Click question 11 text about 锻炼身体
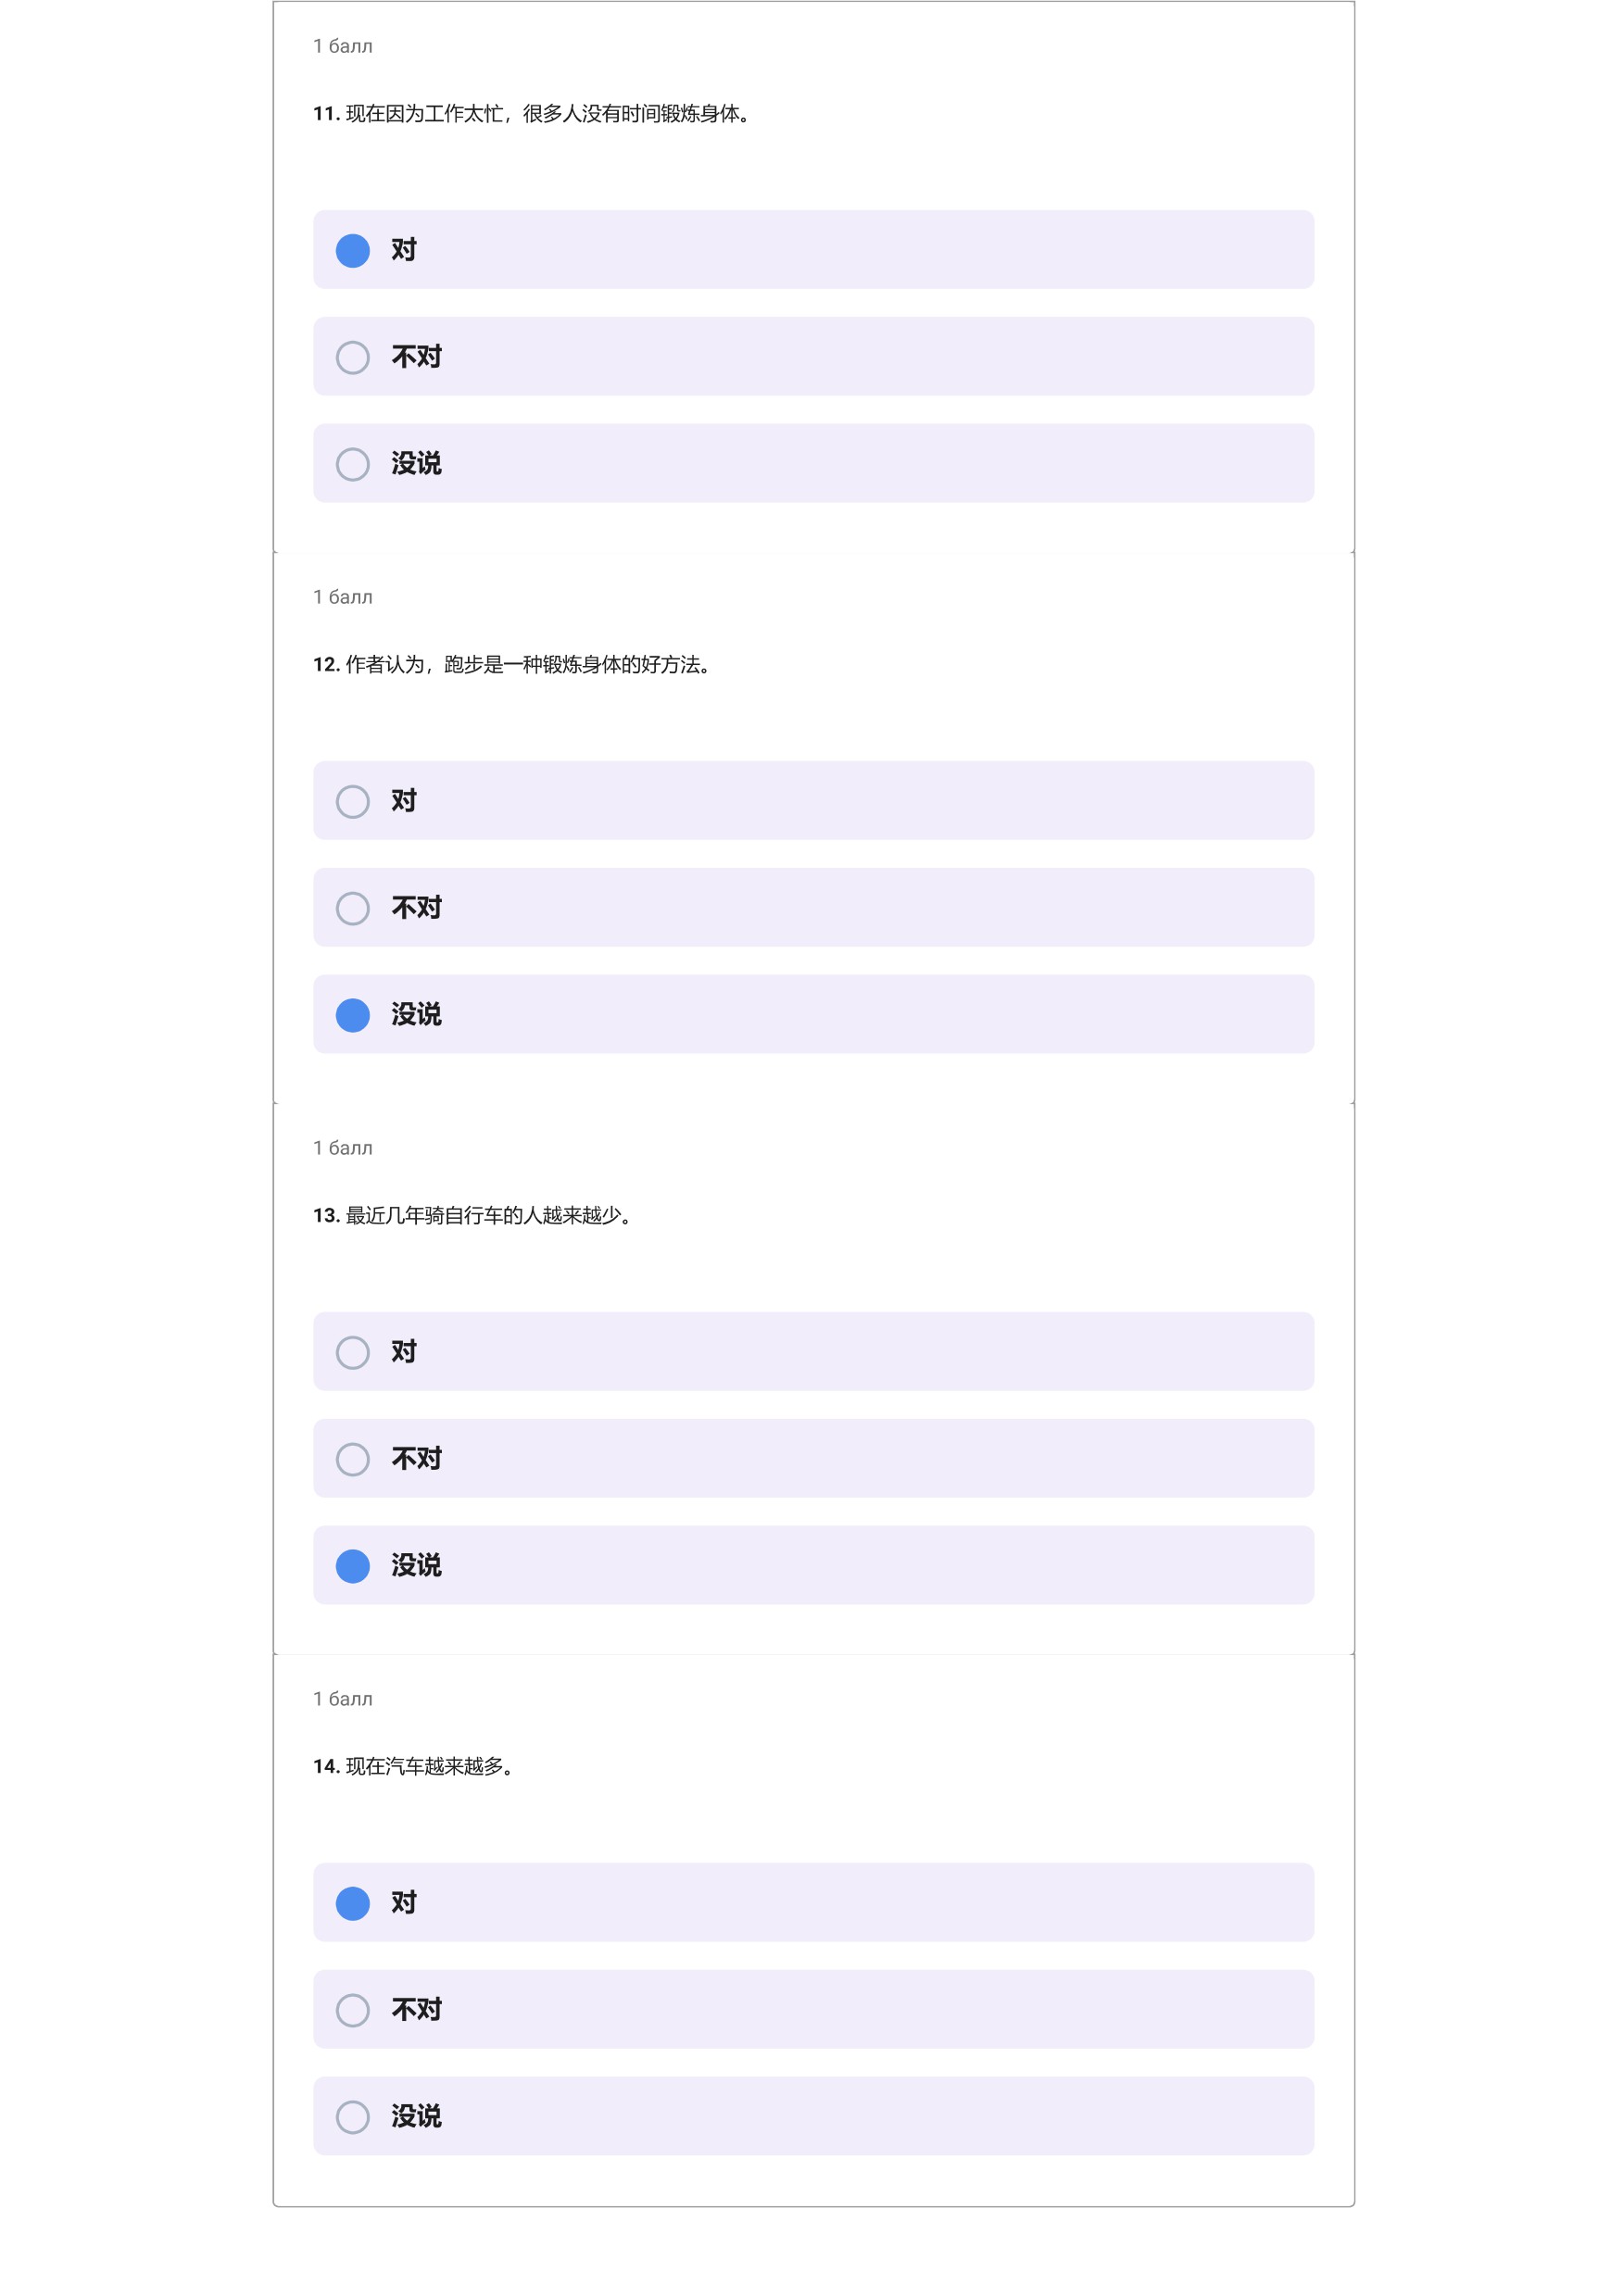Viewport: 1623px width, 2296px height. click(533, 114)
